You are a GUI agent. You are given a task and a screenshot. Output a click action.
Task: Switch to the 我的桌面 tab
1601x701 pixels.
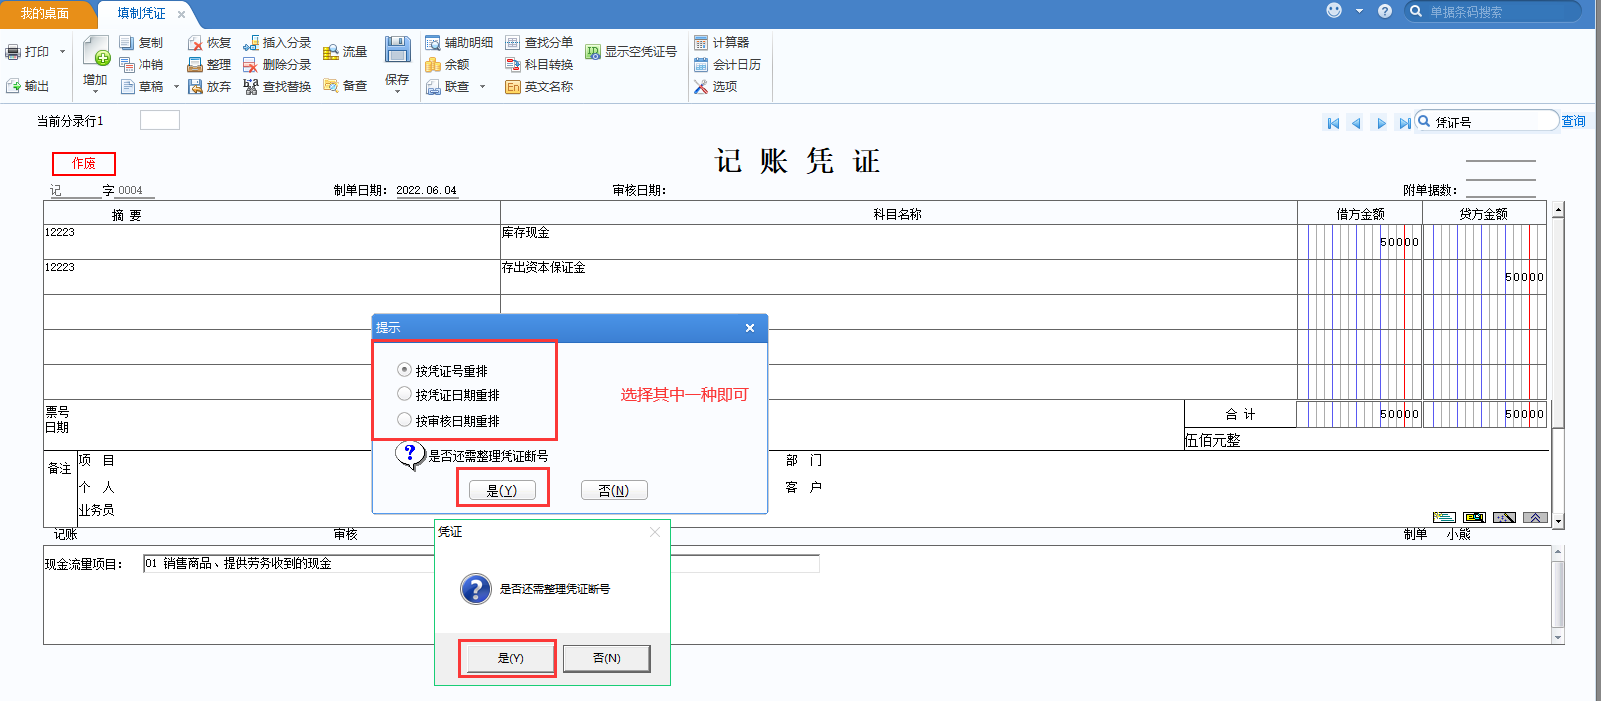tap(45, 14)
